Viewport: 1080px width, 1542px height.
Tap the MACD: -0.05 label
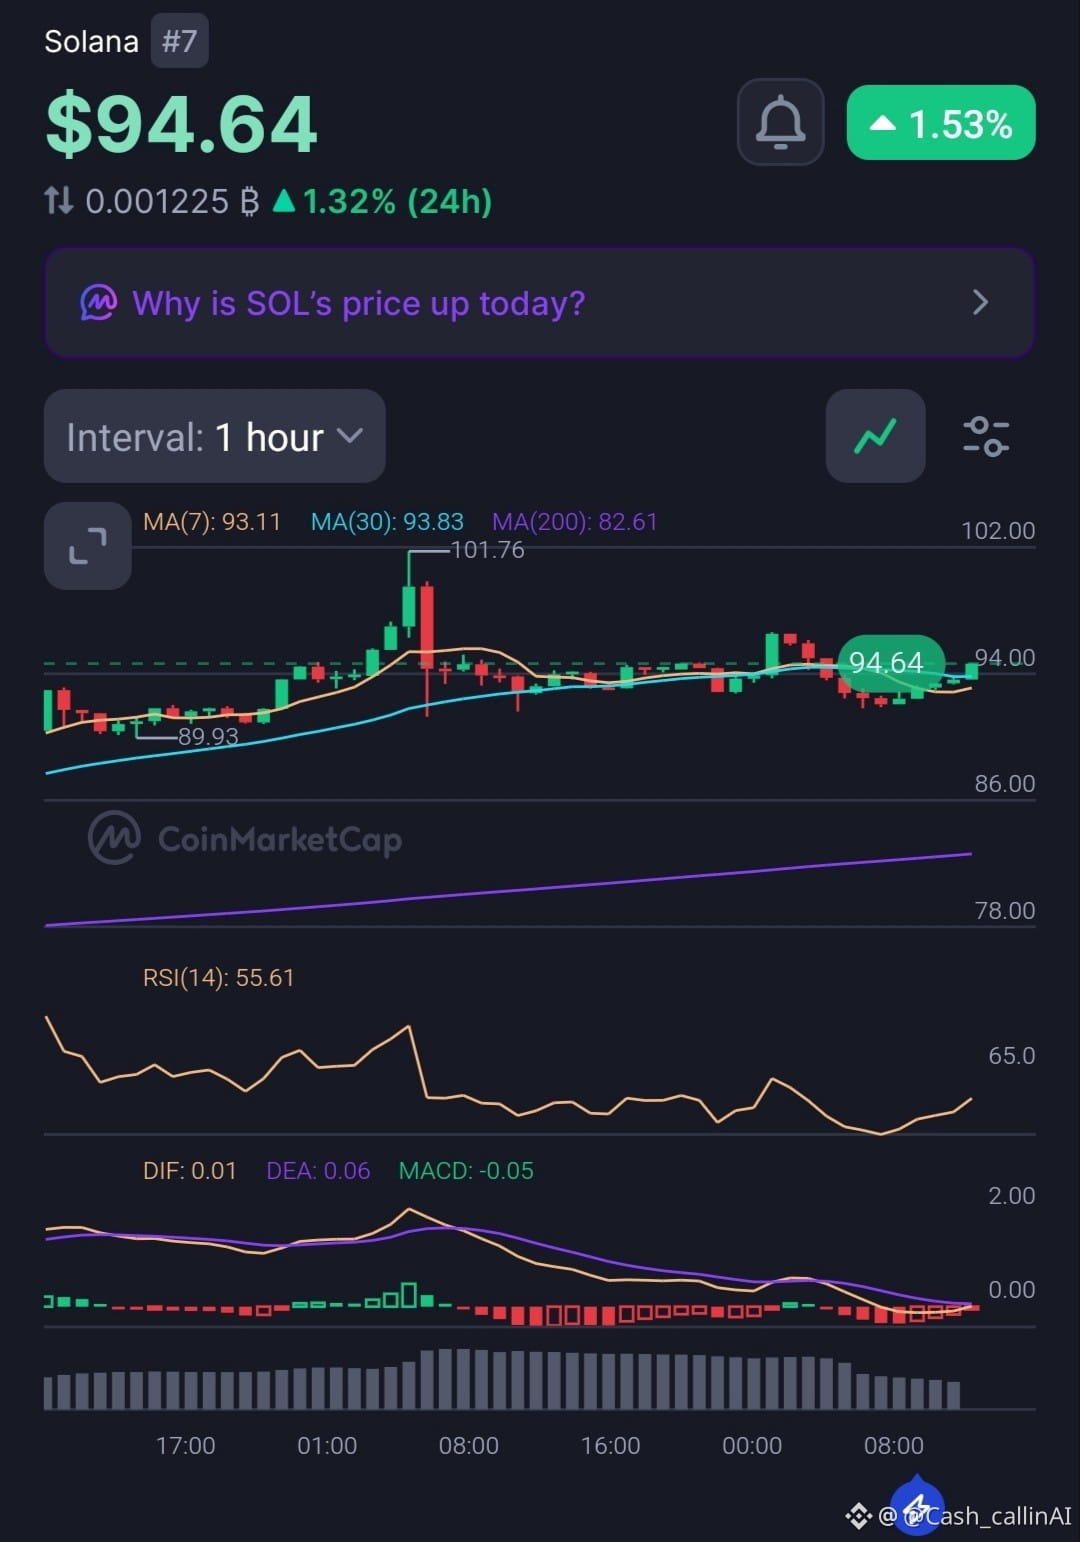466,1171
